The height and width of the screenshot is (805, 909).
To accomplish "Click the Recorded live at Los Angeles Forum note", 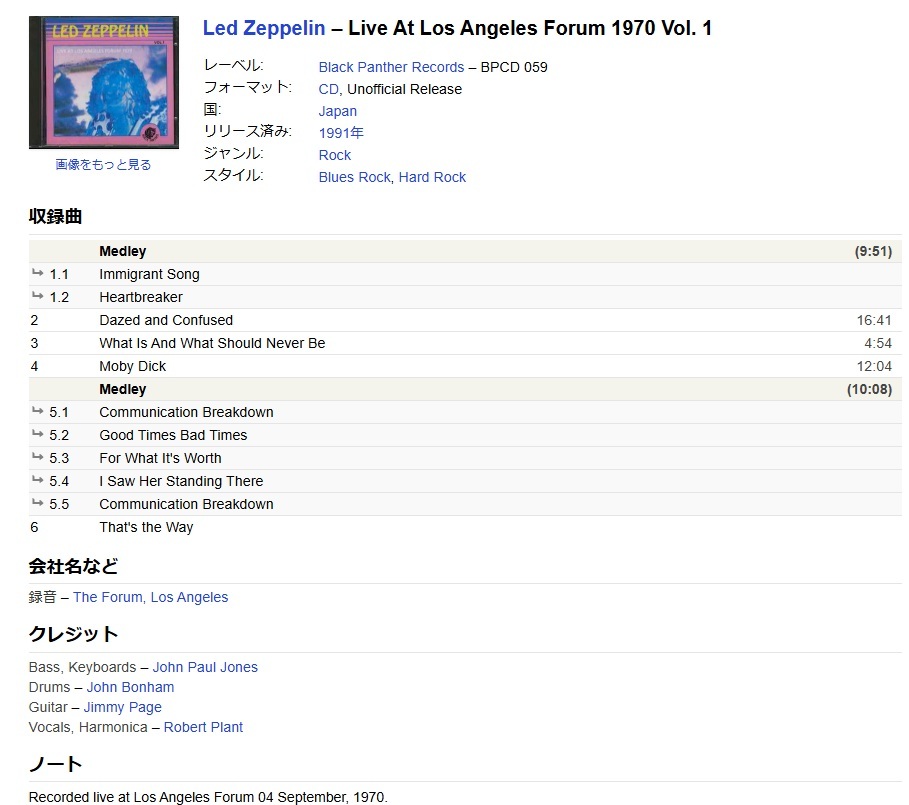I will 208,797.
